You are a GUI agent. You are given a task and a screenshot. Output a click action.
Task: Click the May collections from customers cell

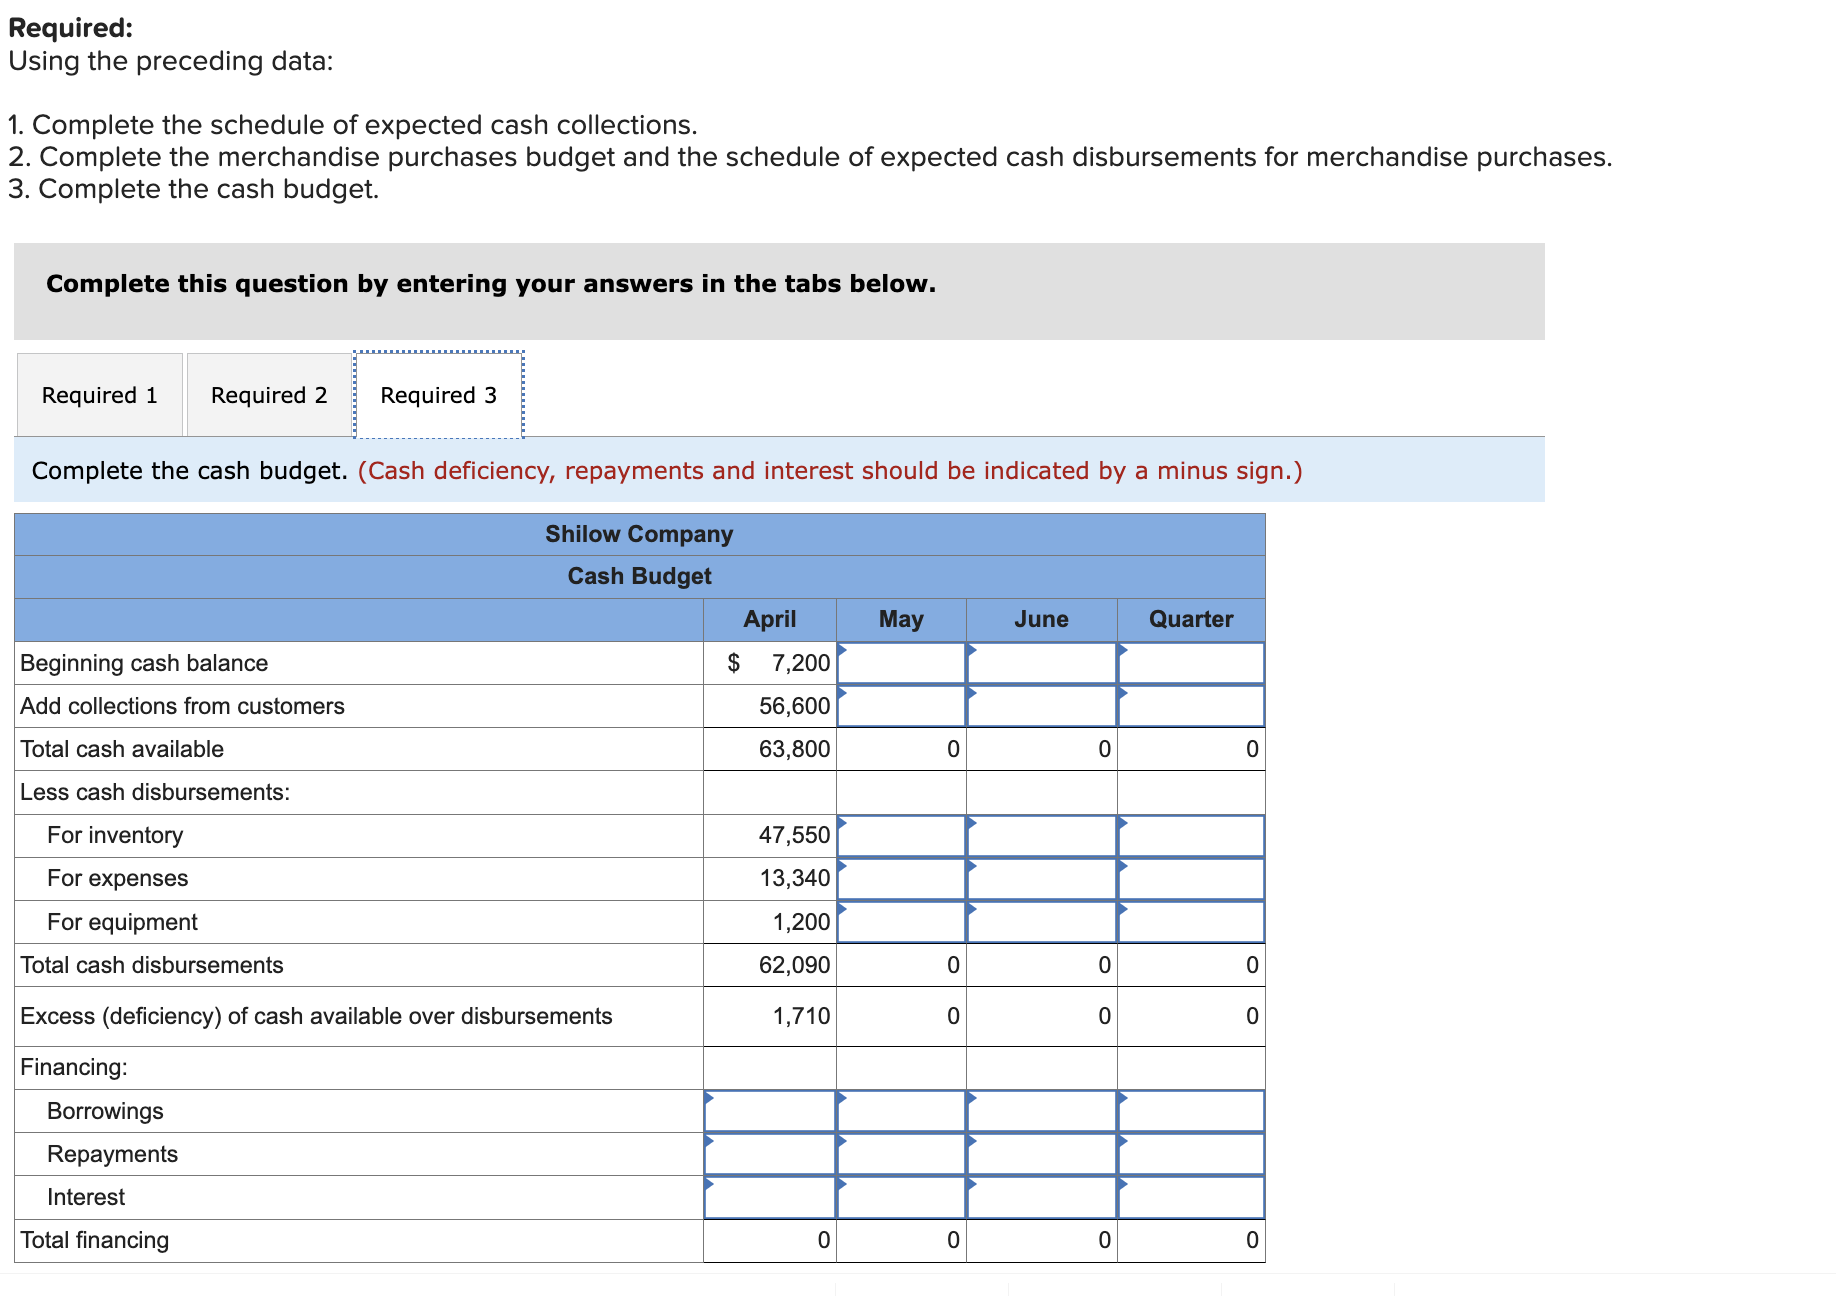click(900, 705)
